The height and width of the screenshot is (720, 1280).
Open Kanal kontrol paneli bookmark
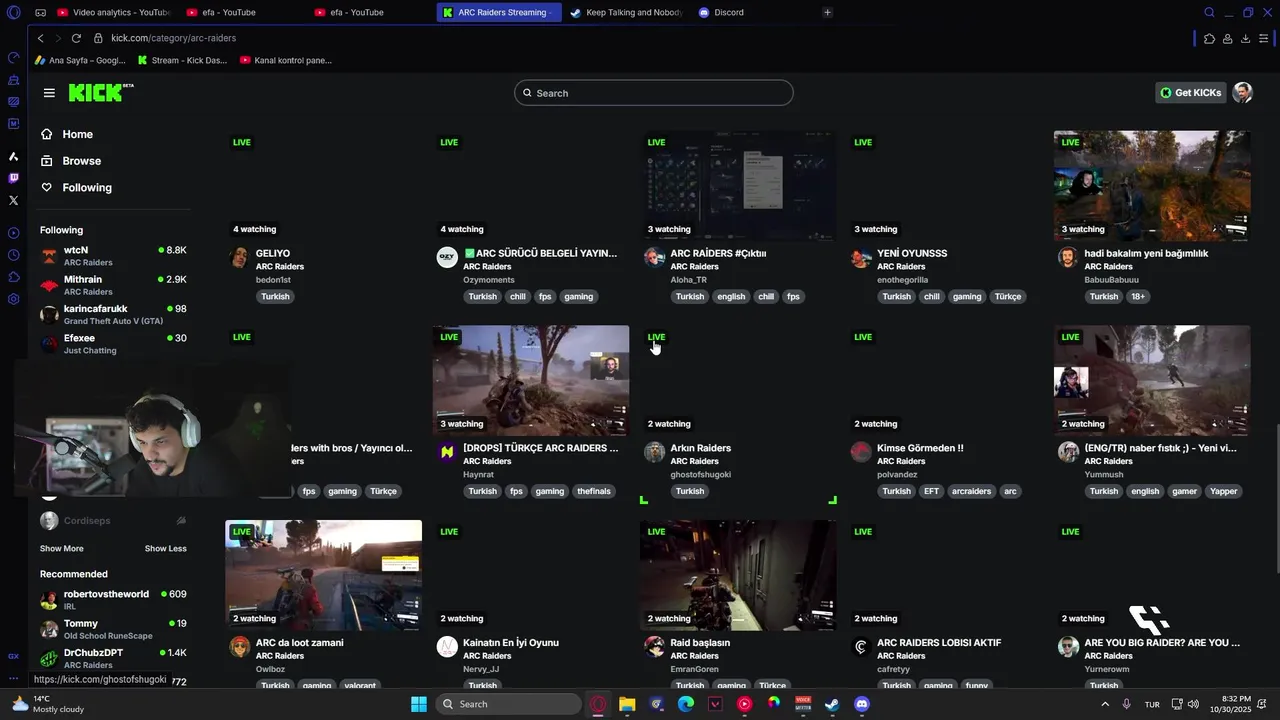[286, 60]
